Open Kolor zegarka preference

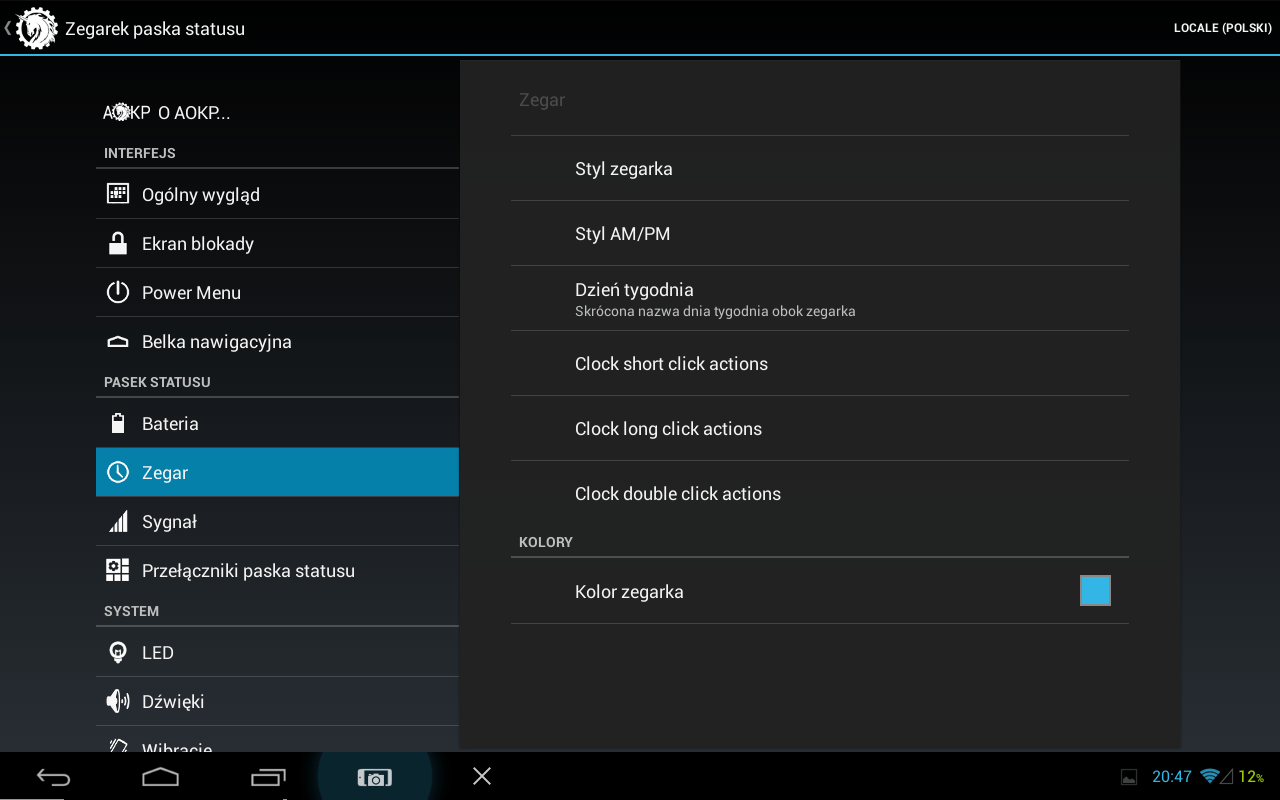[820, 591]
